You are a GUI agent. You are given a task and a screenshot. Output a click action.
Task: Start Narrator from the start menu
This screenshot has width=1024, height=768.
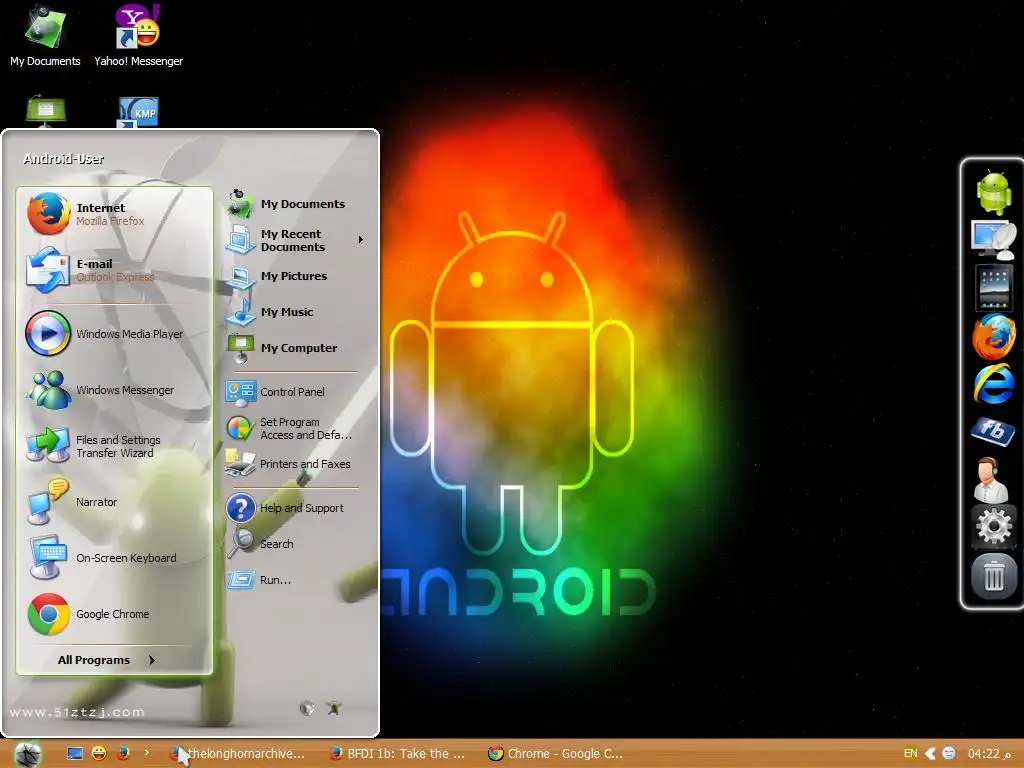point(114,502)
